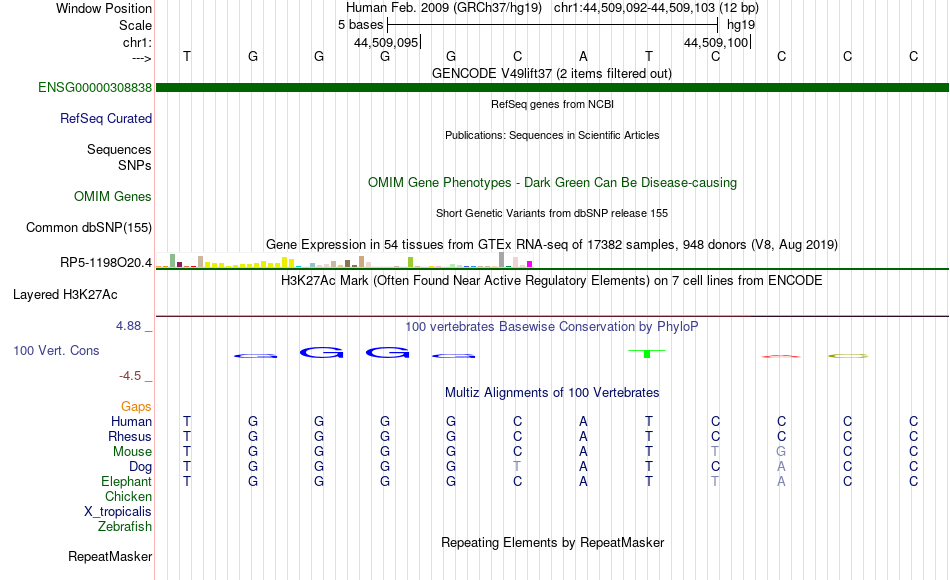Select the Rhesus species row label
This screenshot has width=950, height=580.
click(x=130, y=436)
